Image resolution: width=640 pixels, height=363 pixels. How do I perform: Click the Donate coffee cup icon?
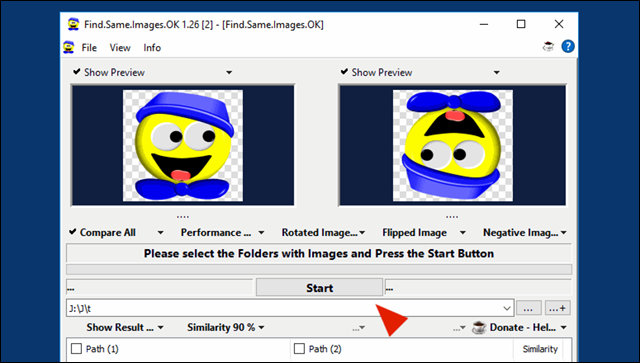tap(479, 327)
